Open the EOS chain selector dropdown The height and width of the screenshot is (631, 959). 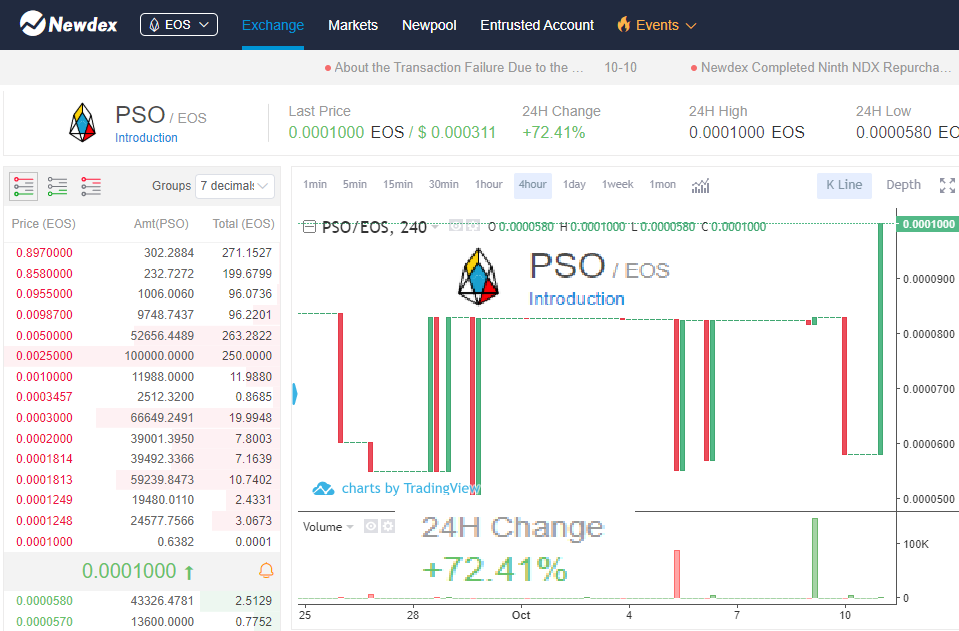(x=179, y=24)
